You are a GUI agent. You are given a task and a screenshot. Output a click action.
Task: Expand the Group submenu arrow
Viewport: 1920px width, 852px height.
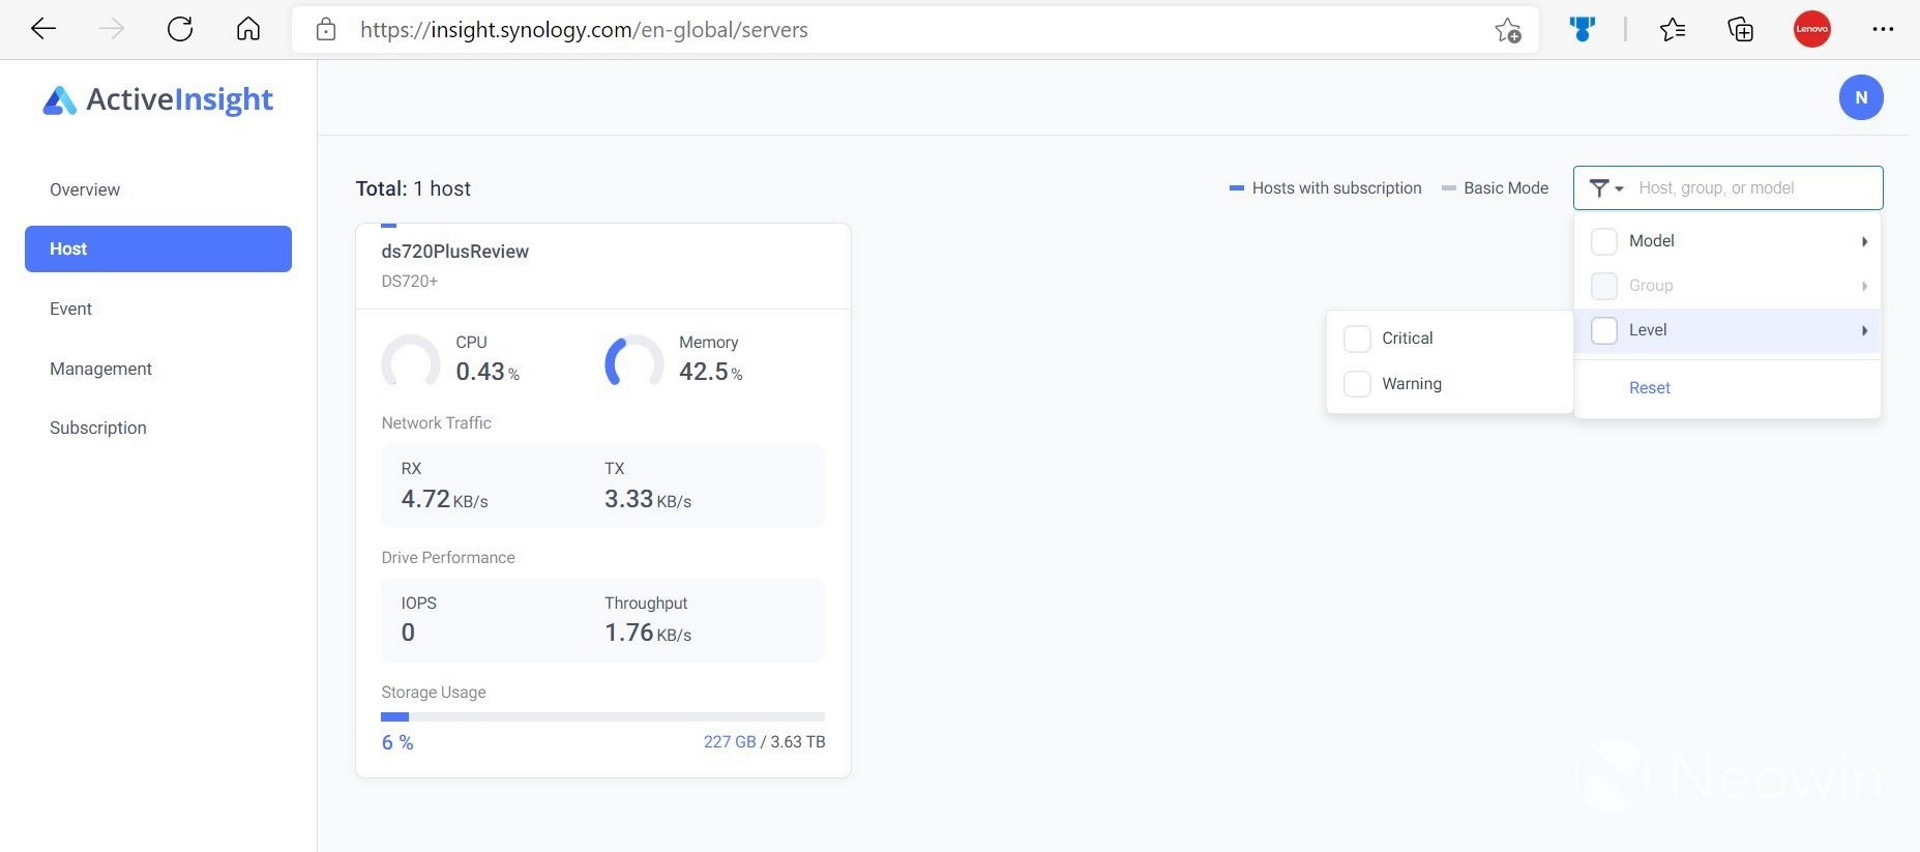(1864, 286)
